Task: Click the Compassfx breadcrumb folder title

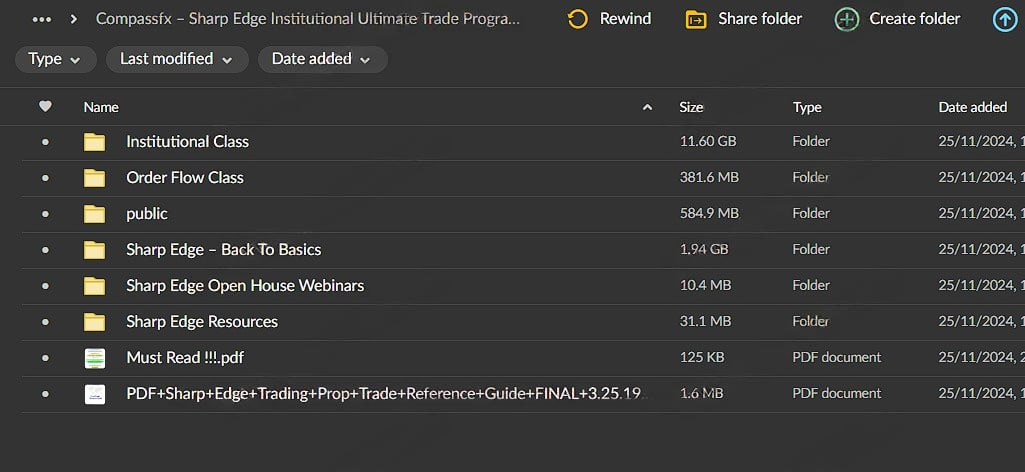Action: coord(308,19)
